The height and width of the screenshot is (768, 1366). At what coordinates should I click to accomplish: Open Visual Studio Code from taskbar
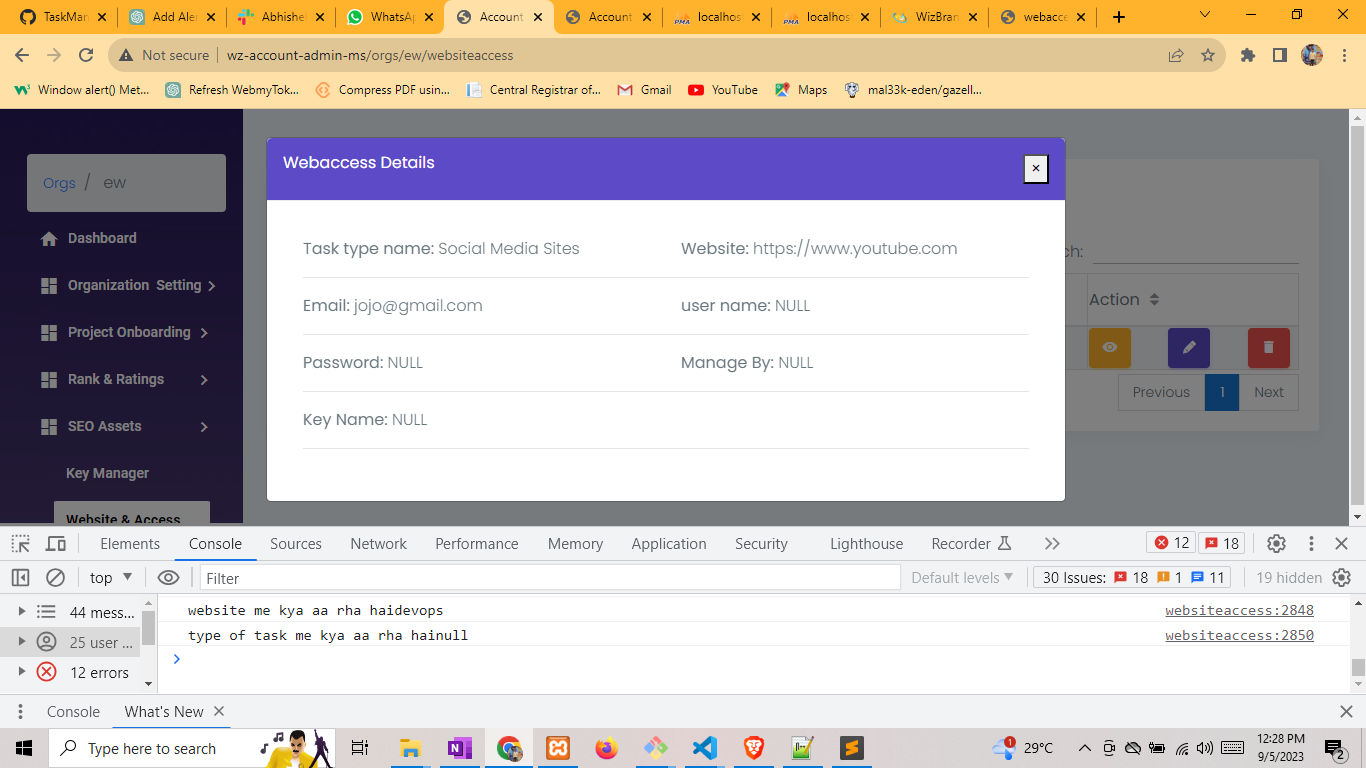click(705, 748)
